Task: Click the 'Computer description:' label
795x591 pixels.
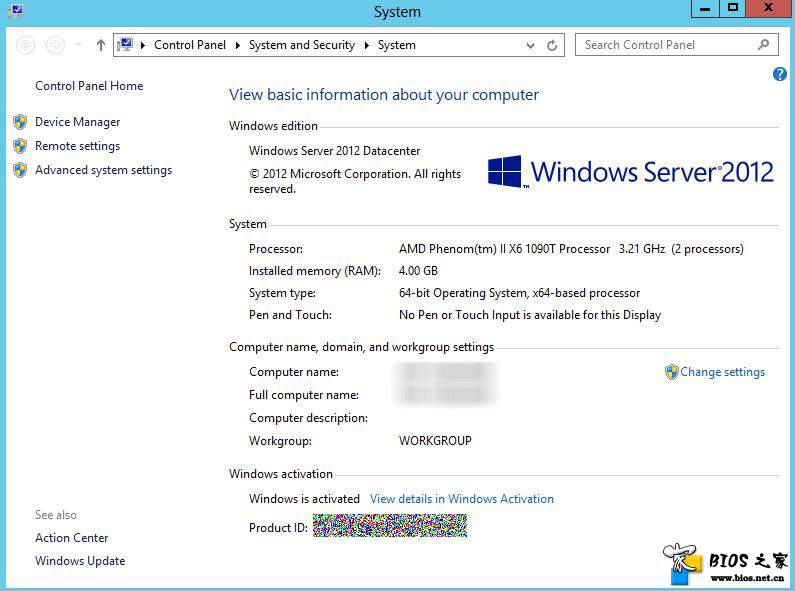Action: [308, 418]
